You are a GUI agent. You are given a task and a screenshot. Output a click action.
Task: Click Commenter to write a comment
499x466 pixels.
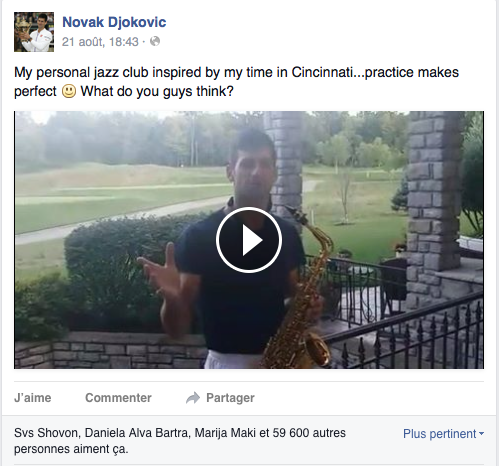tap(118, 398)
